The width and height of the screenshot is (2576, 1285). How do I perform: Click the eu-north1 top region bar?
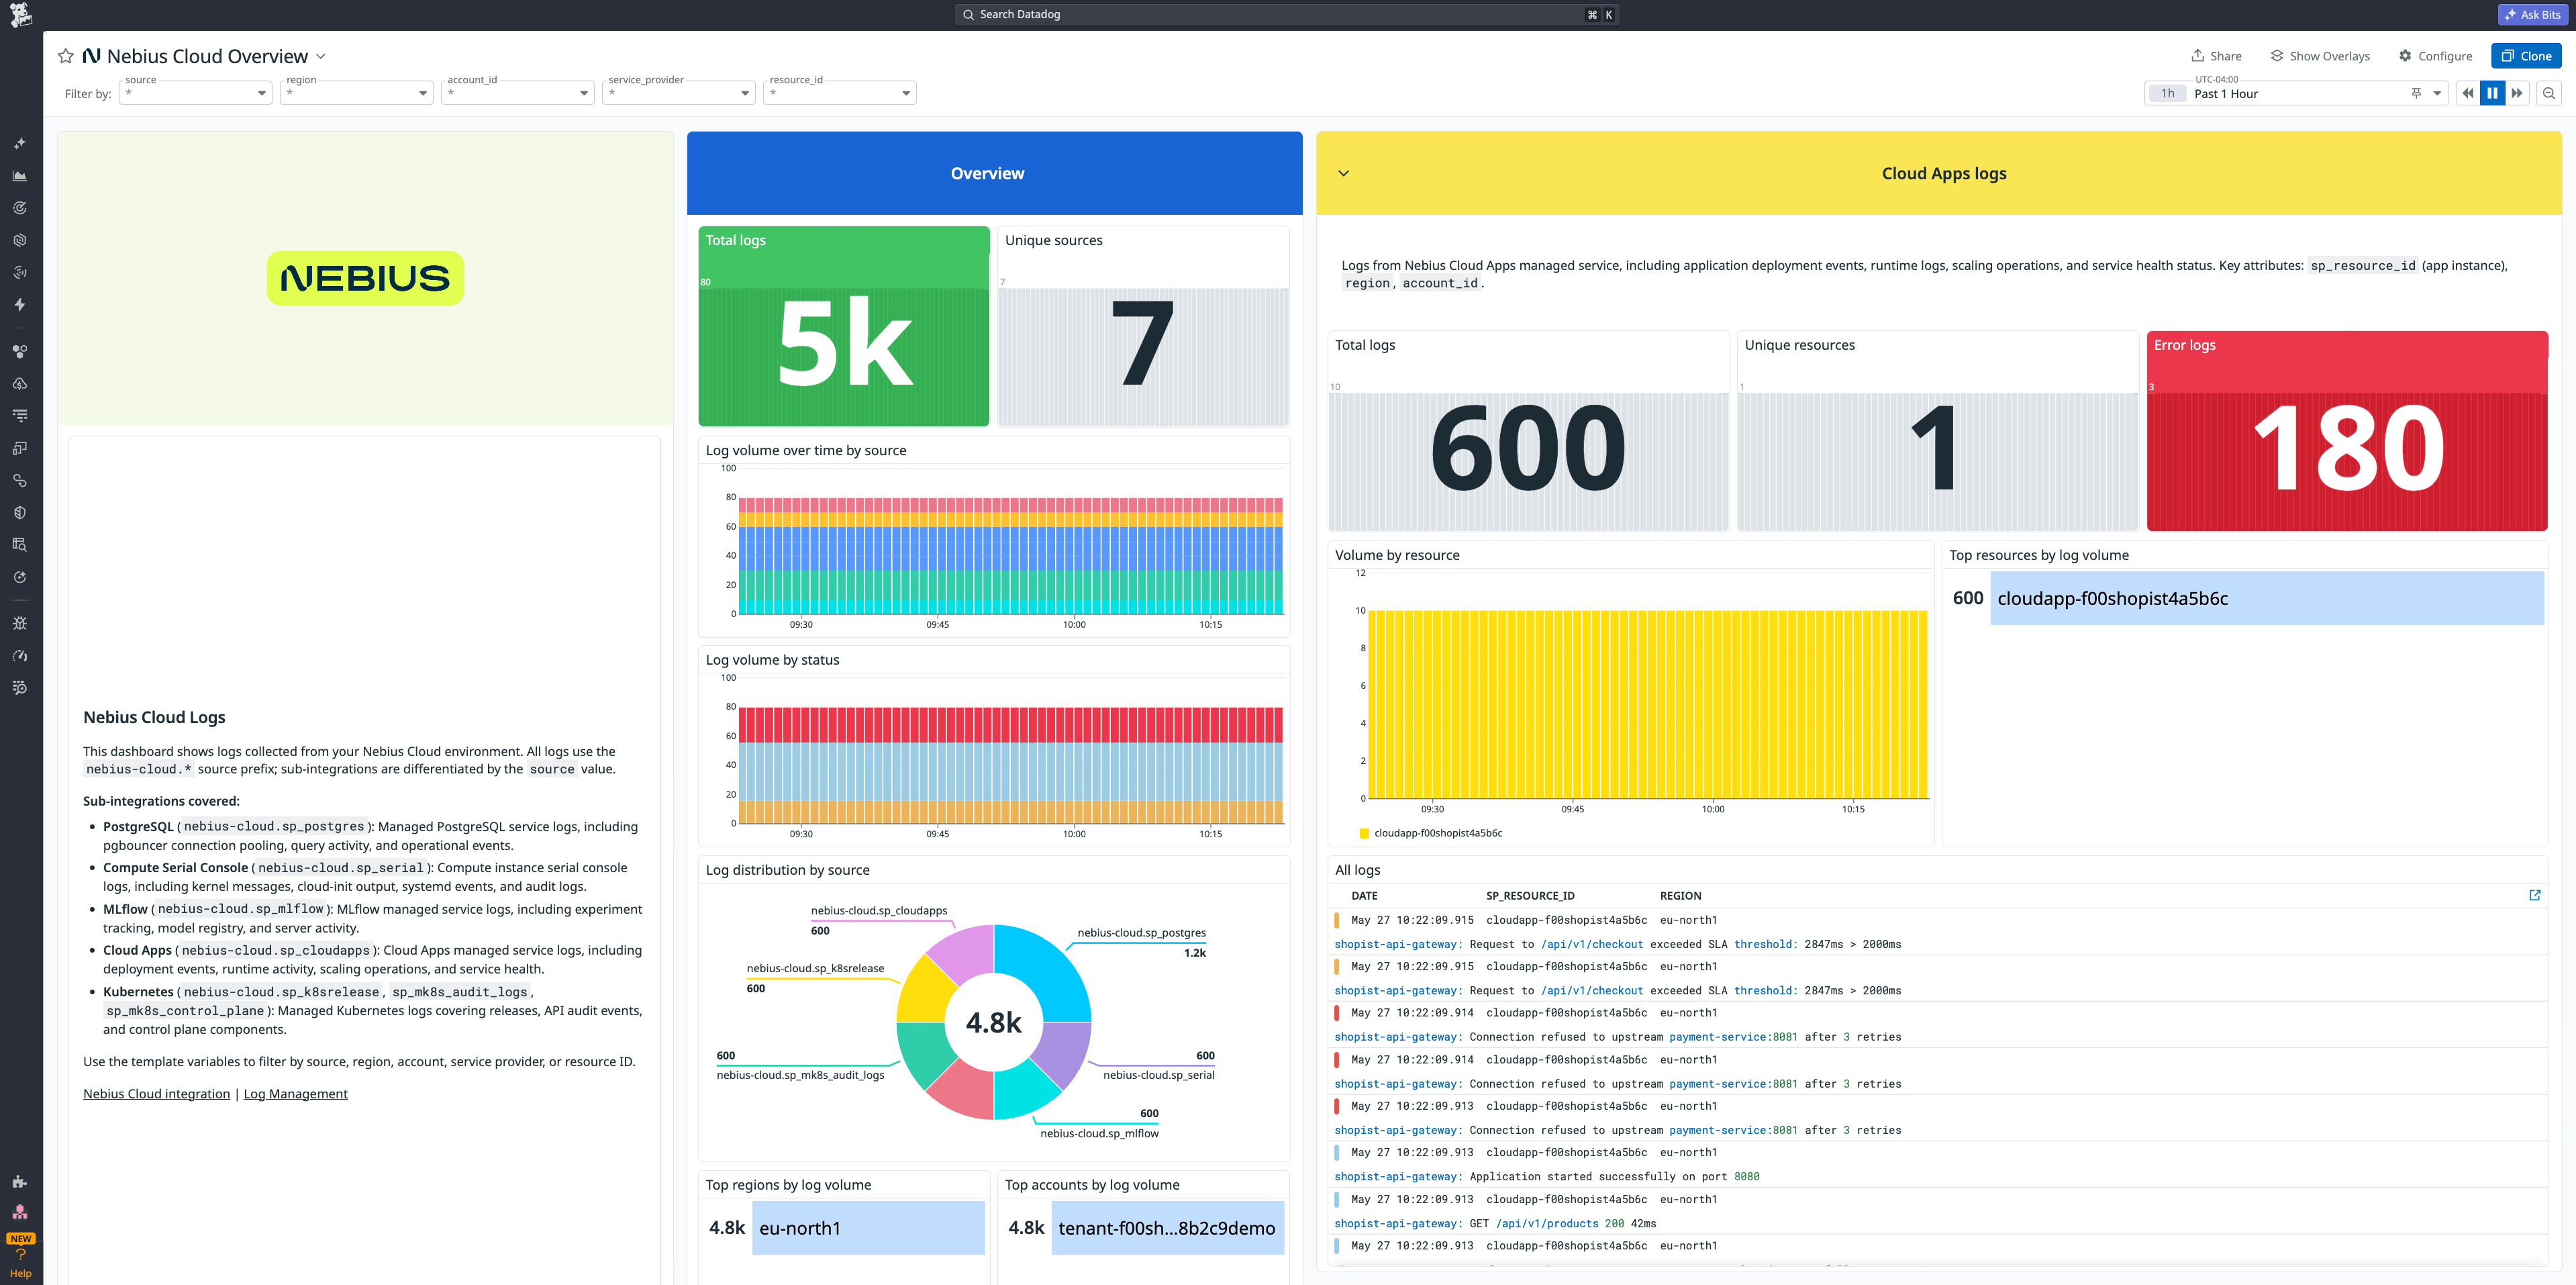click(868, 1228)
